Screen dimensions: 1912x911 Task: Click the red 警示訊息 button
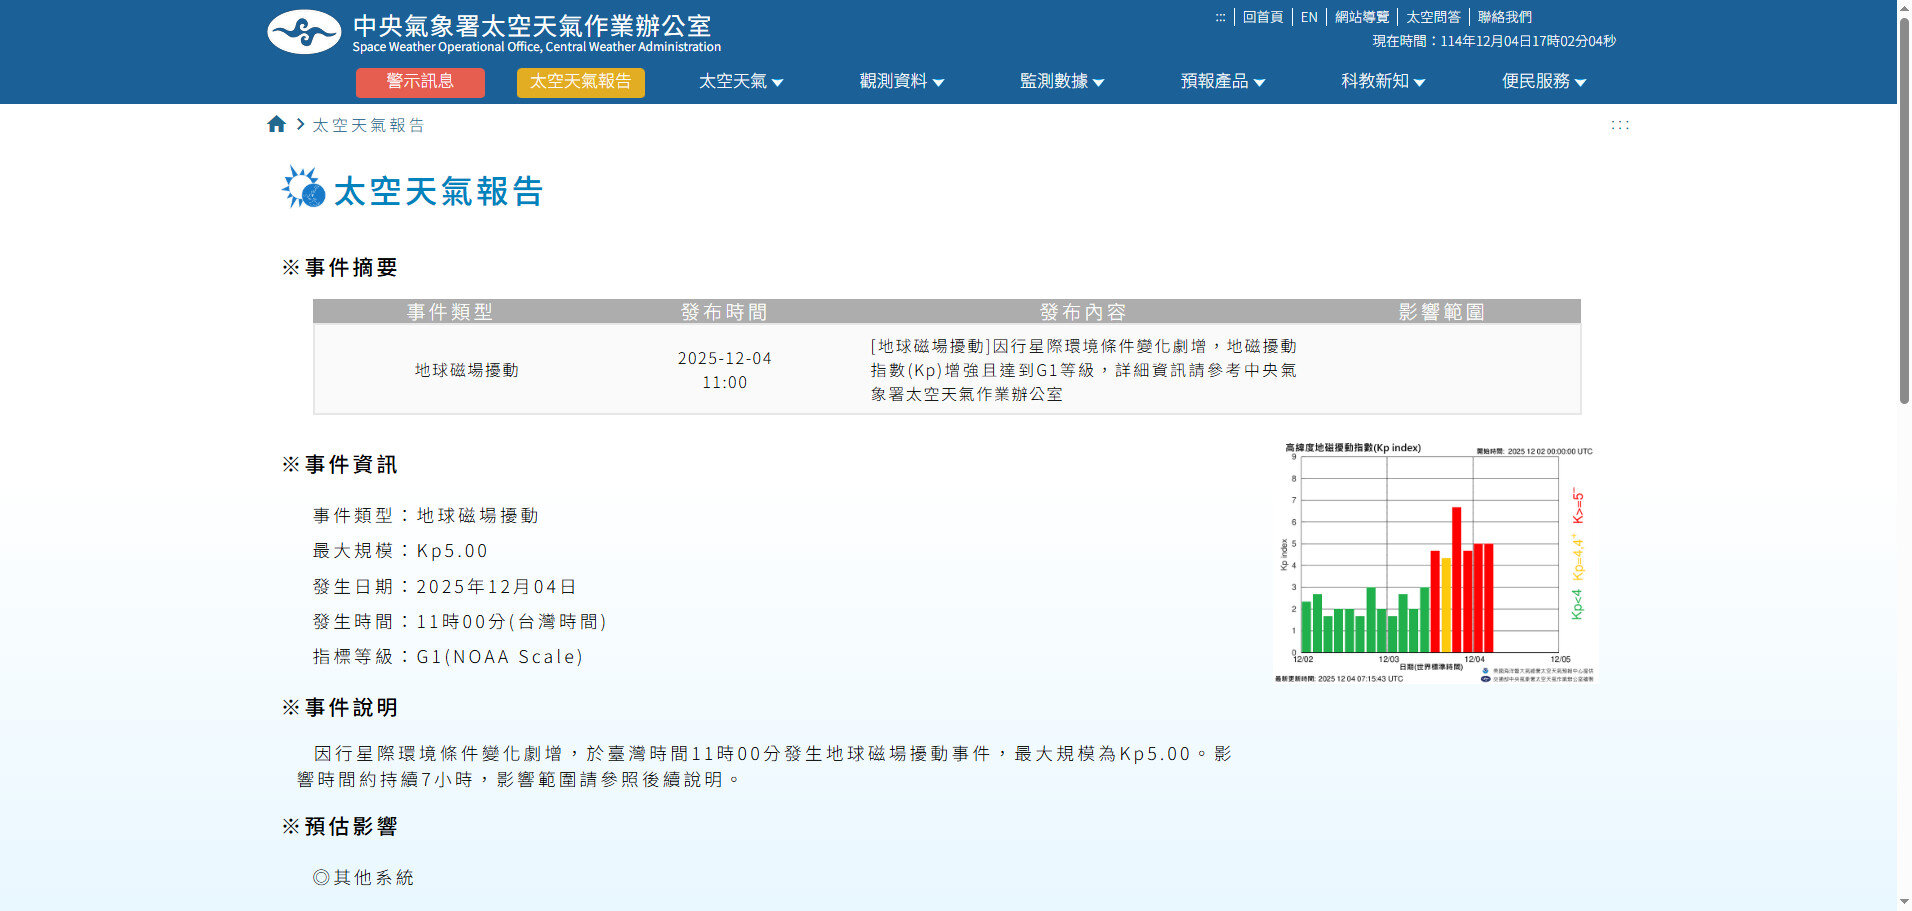[420, 82]
